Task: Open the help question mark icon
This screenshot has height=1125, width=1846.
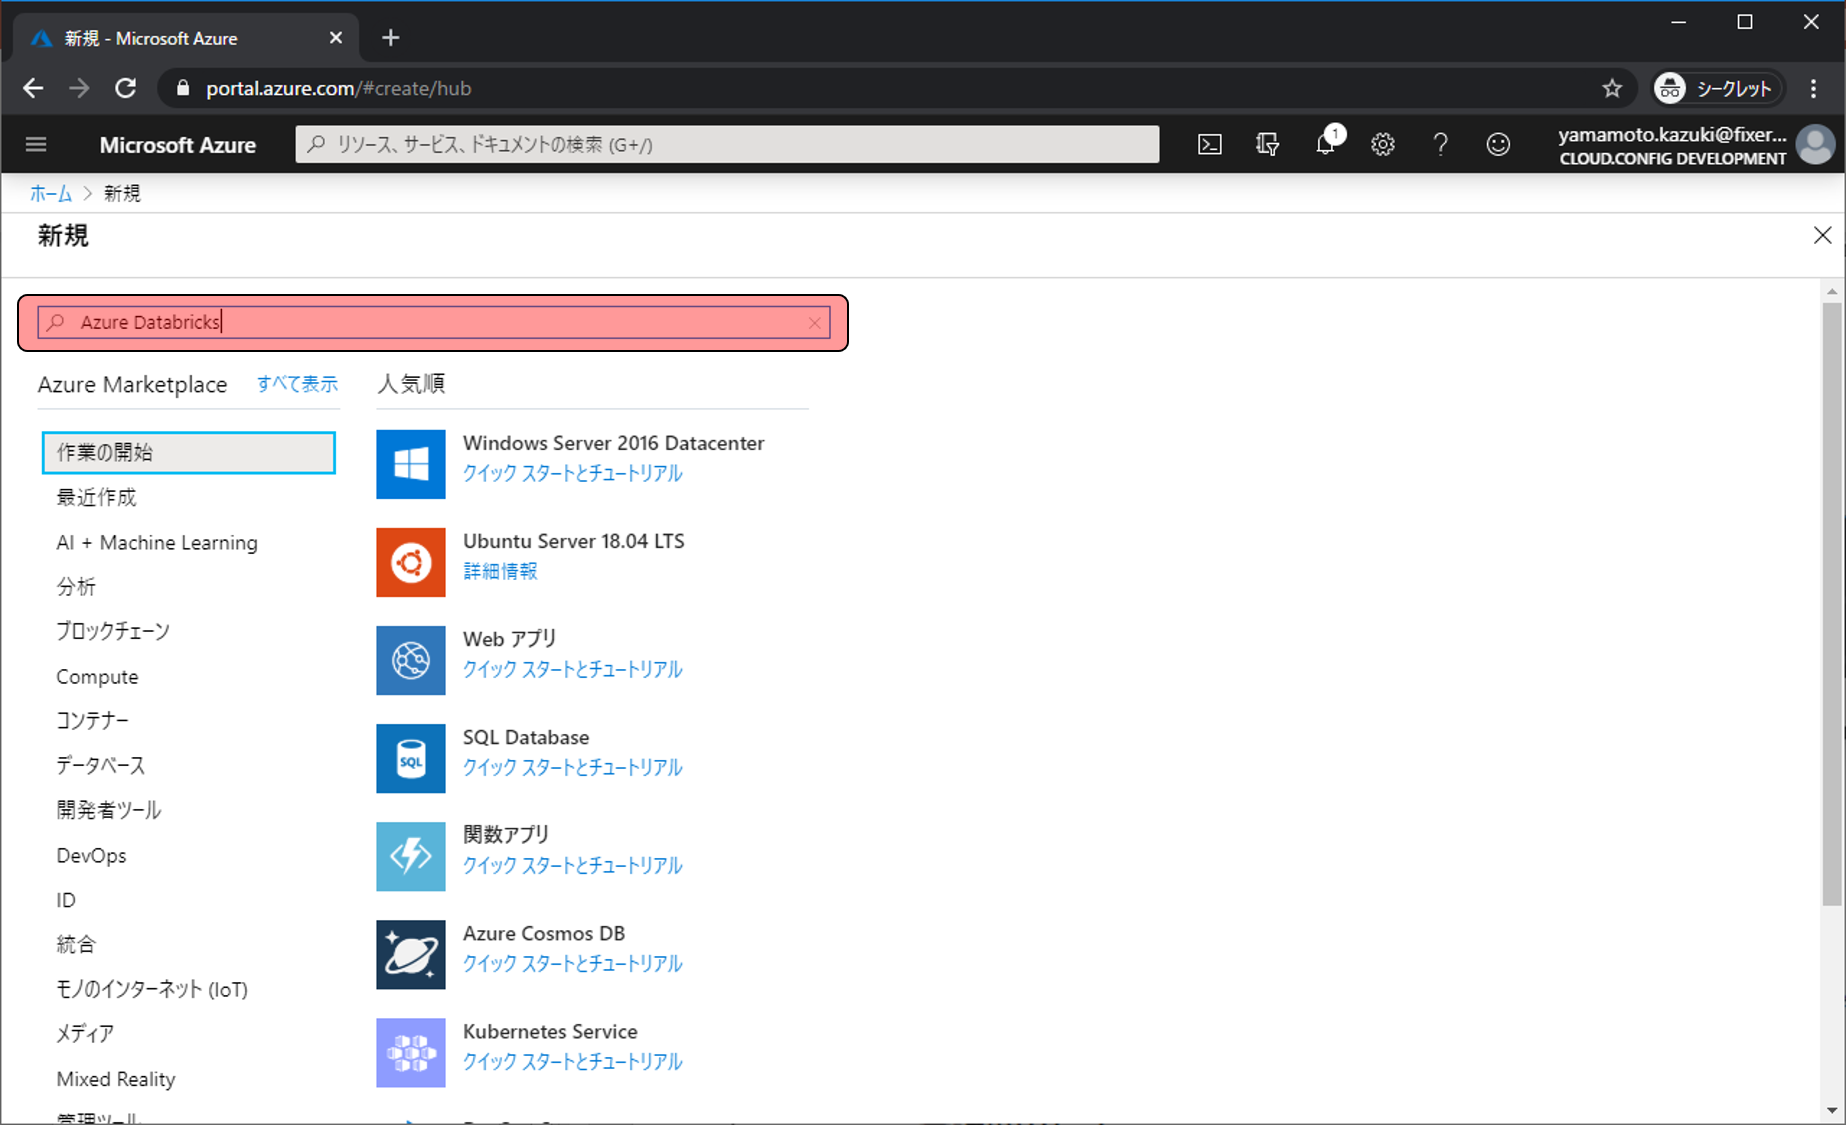Action: pyautogui.click(x=1440, y=145)
